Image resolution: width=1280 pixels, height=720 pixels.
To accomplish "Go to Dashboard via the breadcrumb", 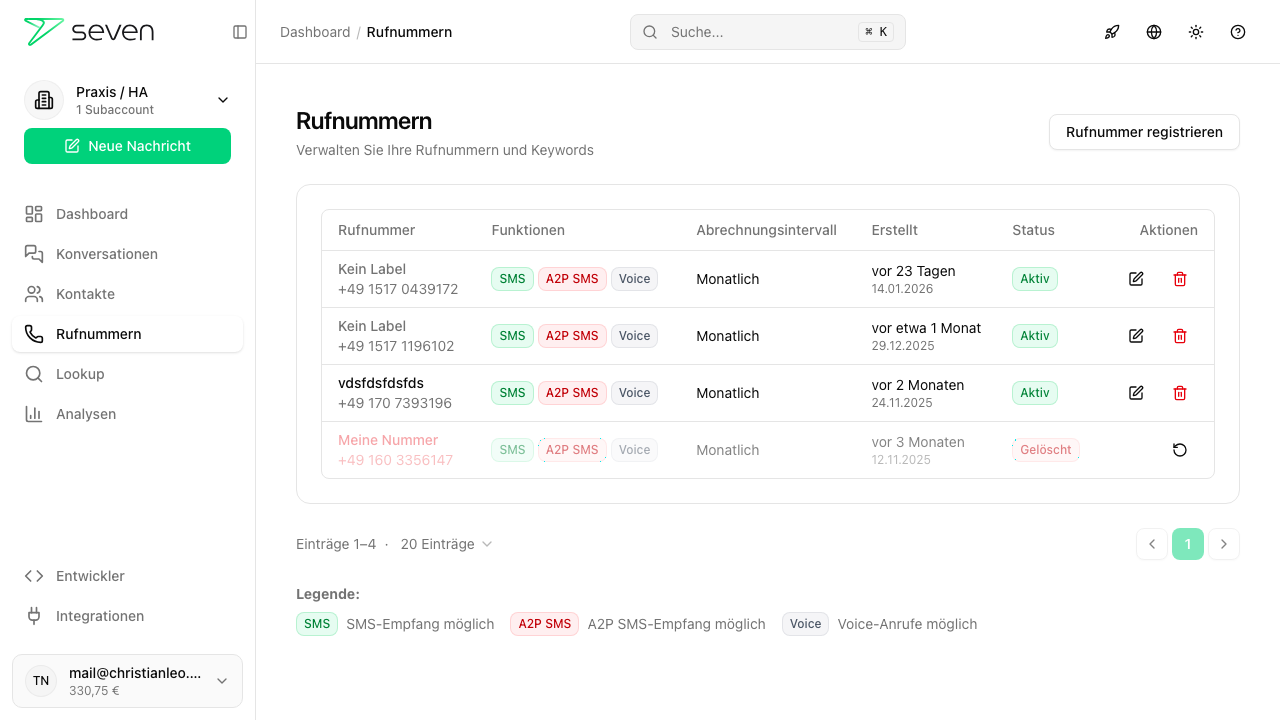I will pyautogui.click(x=315, y=32).
